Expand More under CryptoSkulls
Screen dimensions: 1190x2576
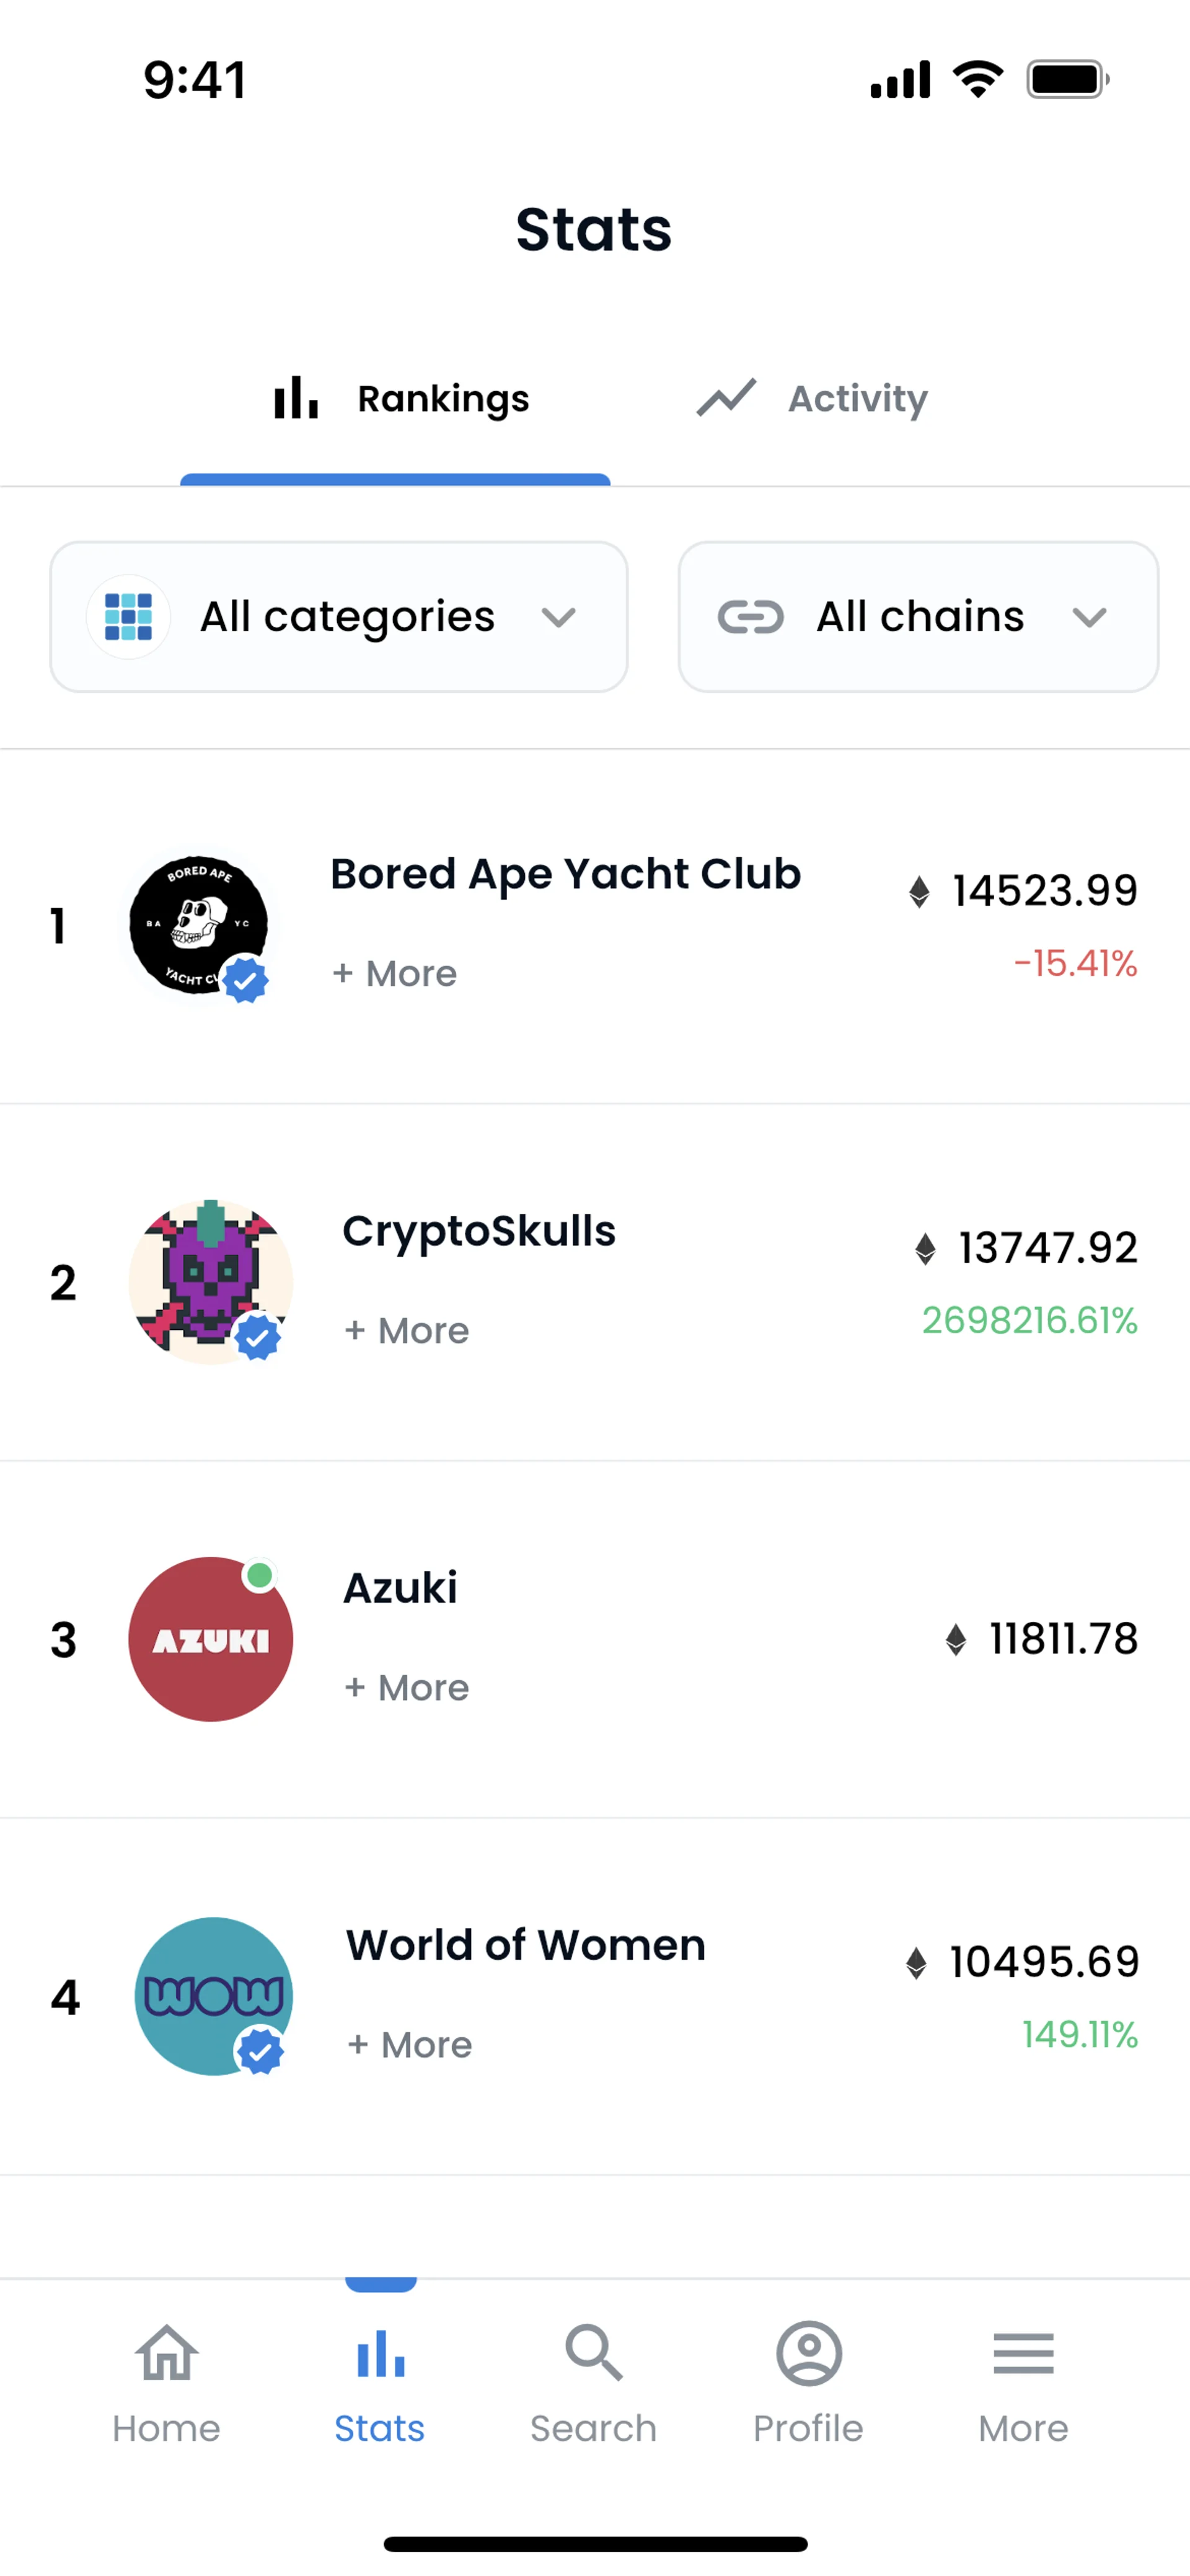tap(407, 1331)
